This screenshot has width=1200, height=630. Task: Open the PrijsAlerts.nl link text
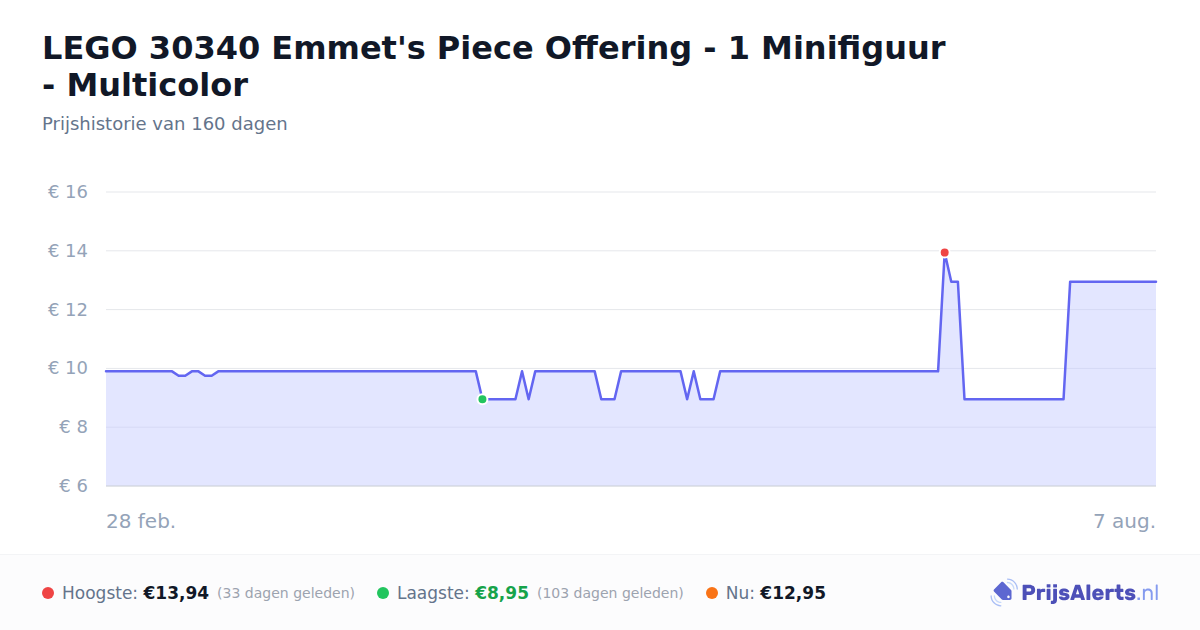tap(1090, 593)
